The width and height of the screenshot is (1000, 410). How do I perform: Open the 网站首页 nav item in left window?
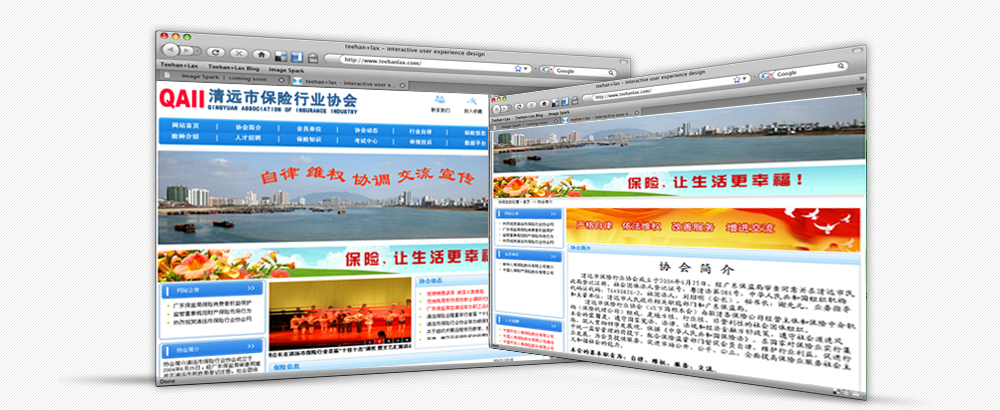[186, 126]
